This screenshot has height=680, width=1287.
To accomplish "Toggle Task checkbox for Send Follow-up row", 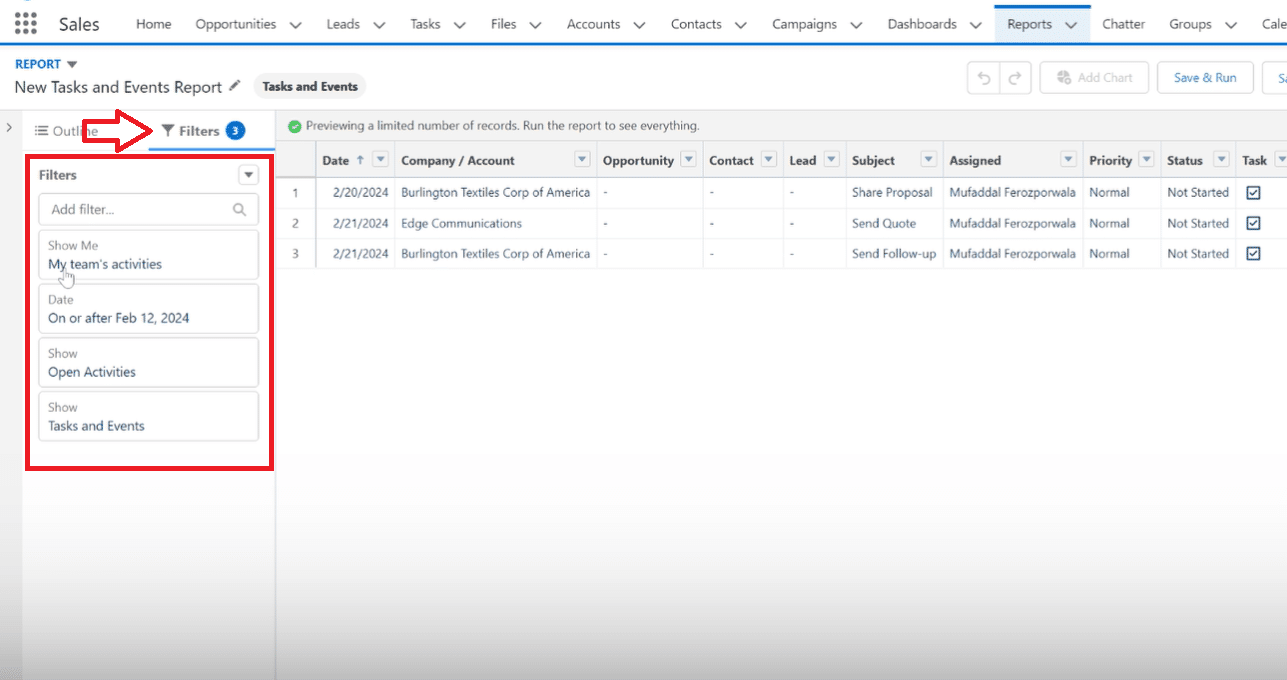I will 1253,254.
